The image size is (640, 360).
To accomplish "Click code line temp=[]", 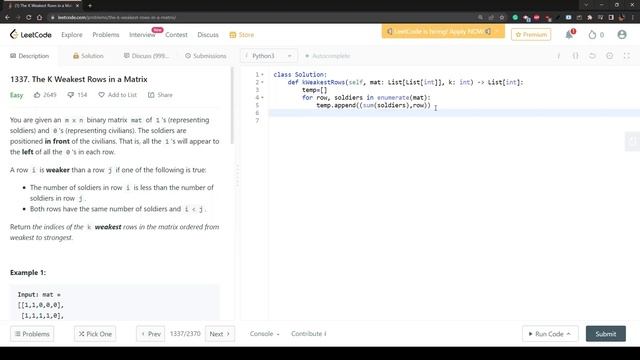I will point(315,90).
